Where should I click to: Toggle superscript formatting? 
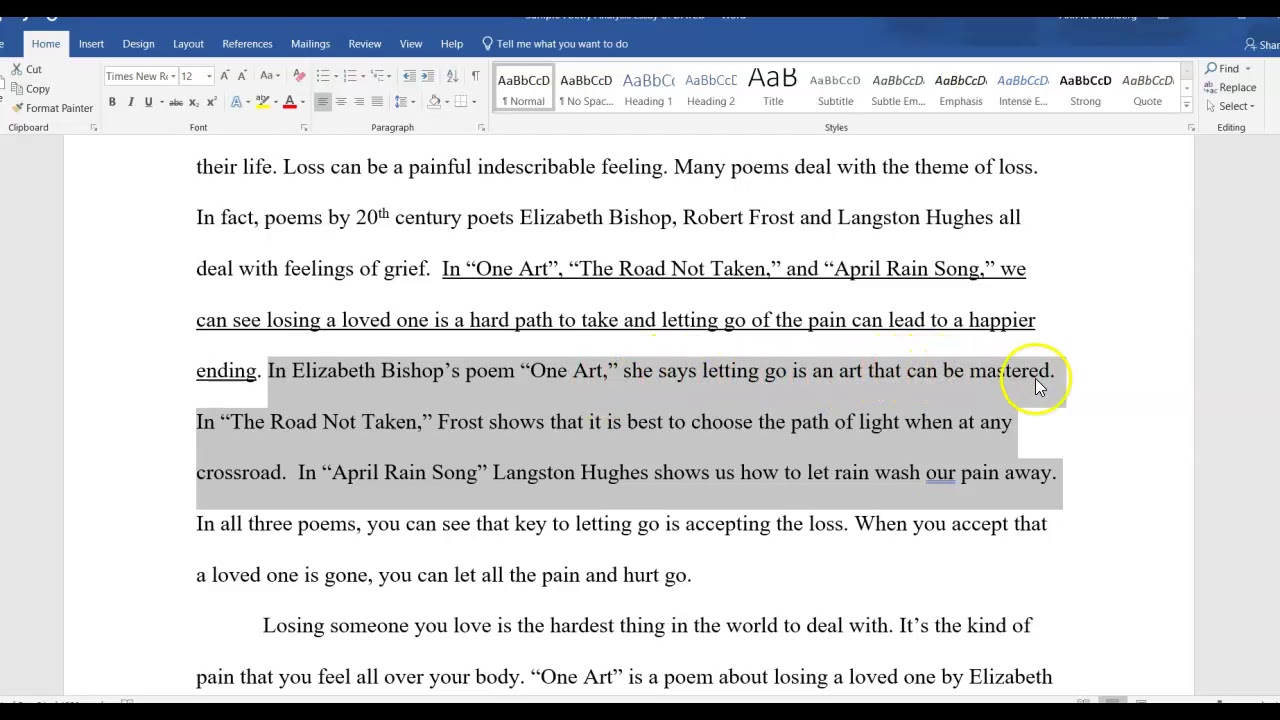tap(212, 102)
